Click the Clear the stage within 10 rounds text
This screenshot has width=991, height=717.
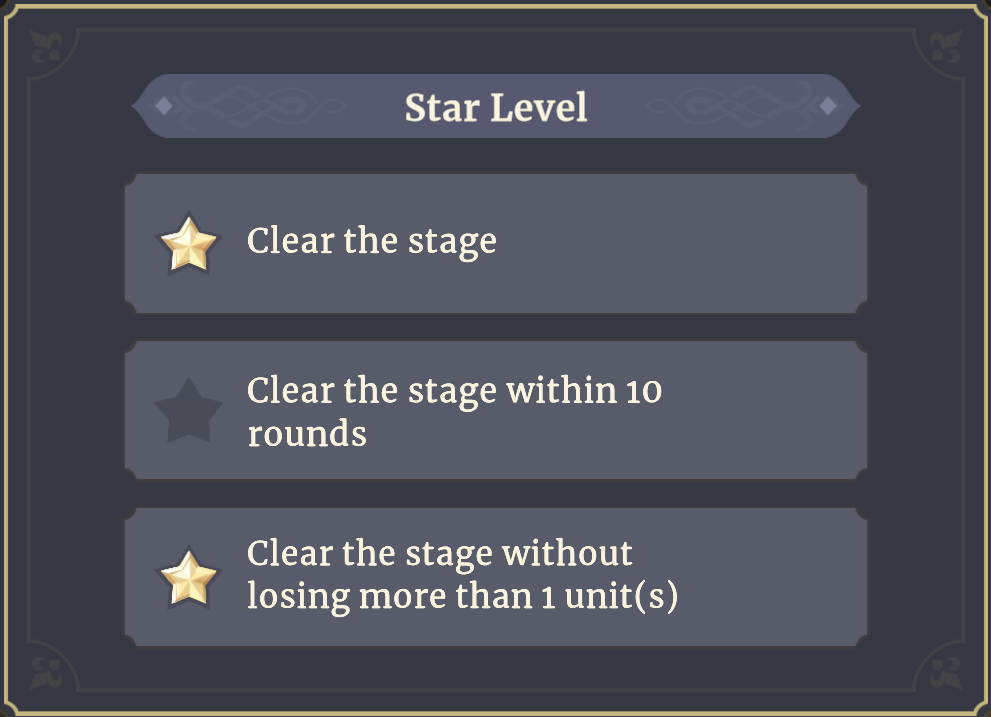click(454, 412)
